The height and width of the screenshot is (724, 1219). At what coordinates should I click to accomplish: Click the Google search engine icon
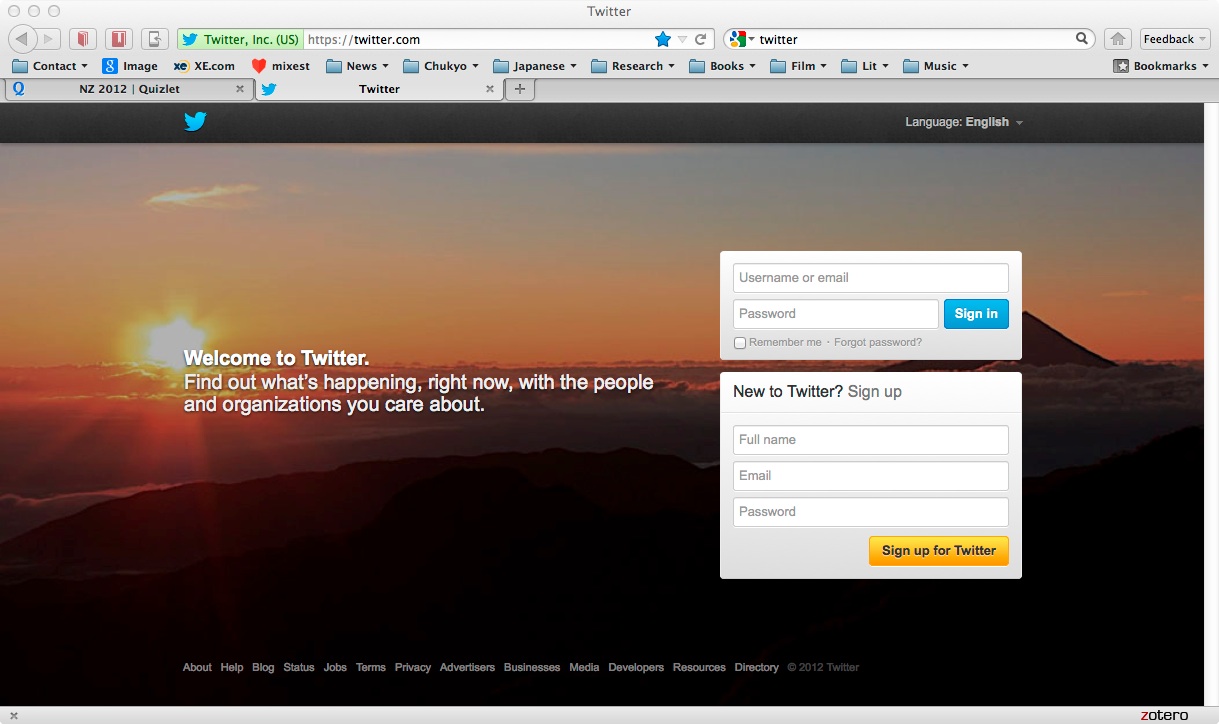pyautogui.click(x=737, y=39)
